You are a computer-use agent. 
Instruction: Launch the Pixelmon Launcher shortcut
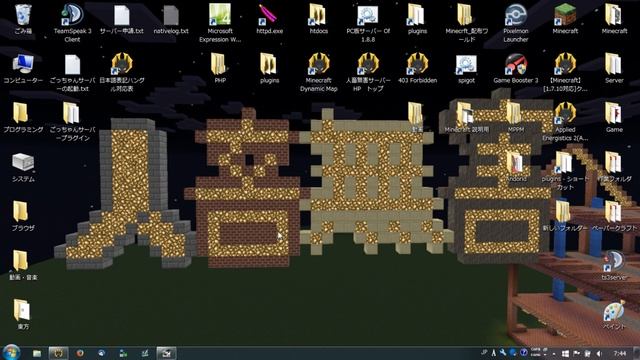click(516, 23)
